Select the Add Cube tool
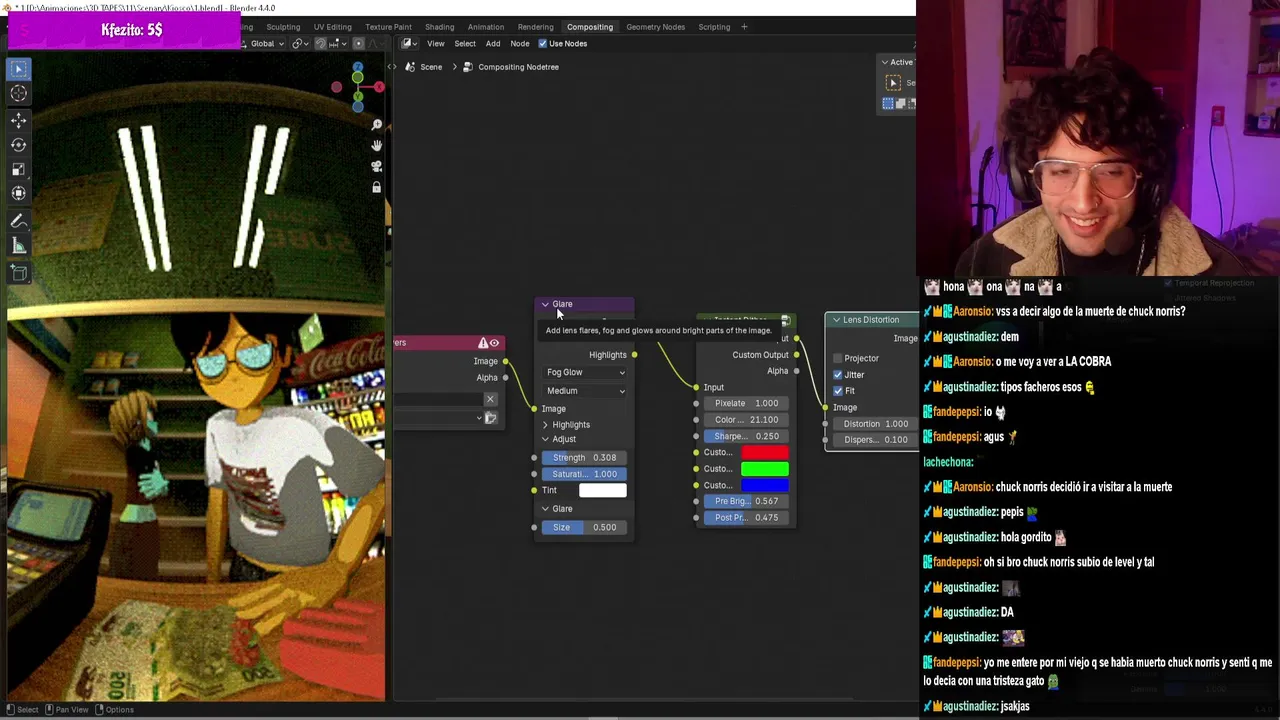The height and width of the screenshot is (720, 1280). click(x=19, y=272)
